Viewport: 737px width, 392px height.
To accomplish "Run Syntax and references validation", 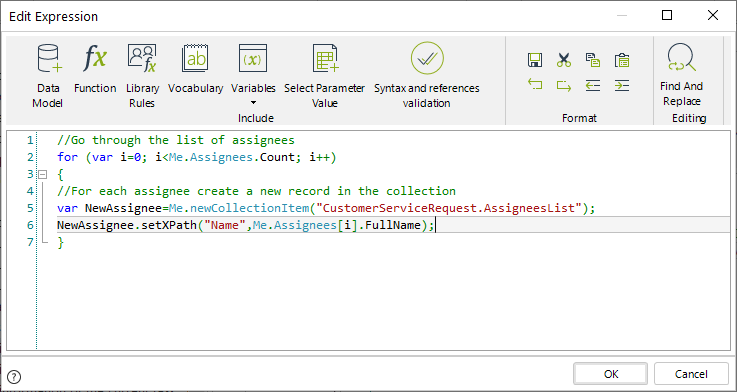I will click(427, 75).
